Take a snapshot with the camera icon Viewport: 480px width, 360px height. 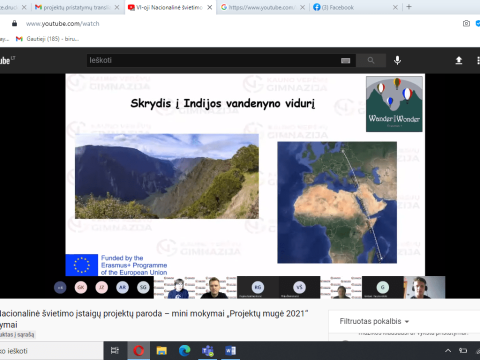pyautogui.click(x=466, y=23)
